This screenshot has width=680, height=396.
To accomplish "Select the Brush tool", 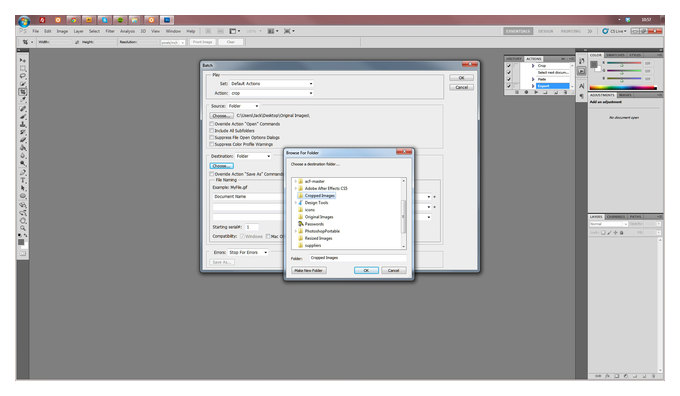I will coord(23,117).
